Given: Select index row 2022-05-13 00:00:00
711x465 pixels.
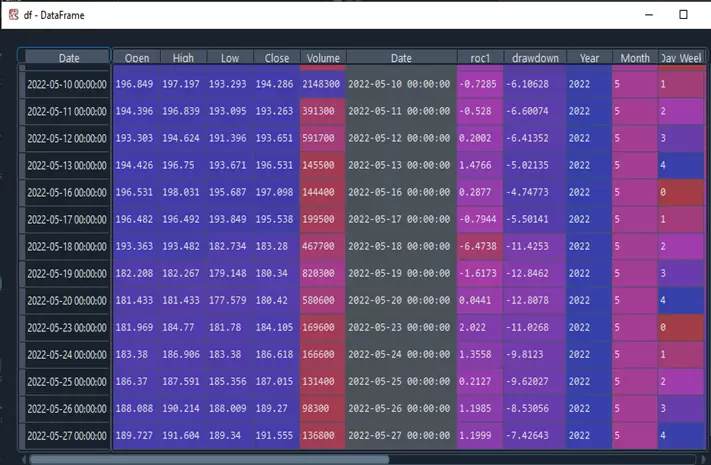Looking at the screenshot, I should (x=65, y=165).
